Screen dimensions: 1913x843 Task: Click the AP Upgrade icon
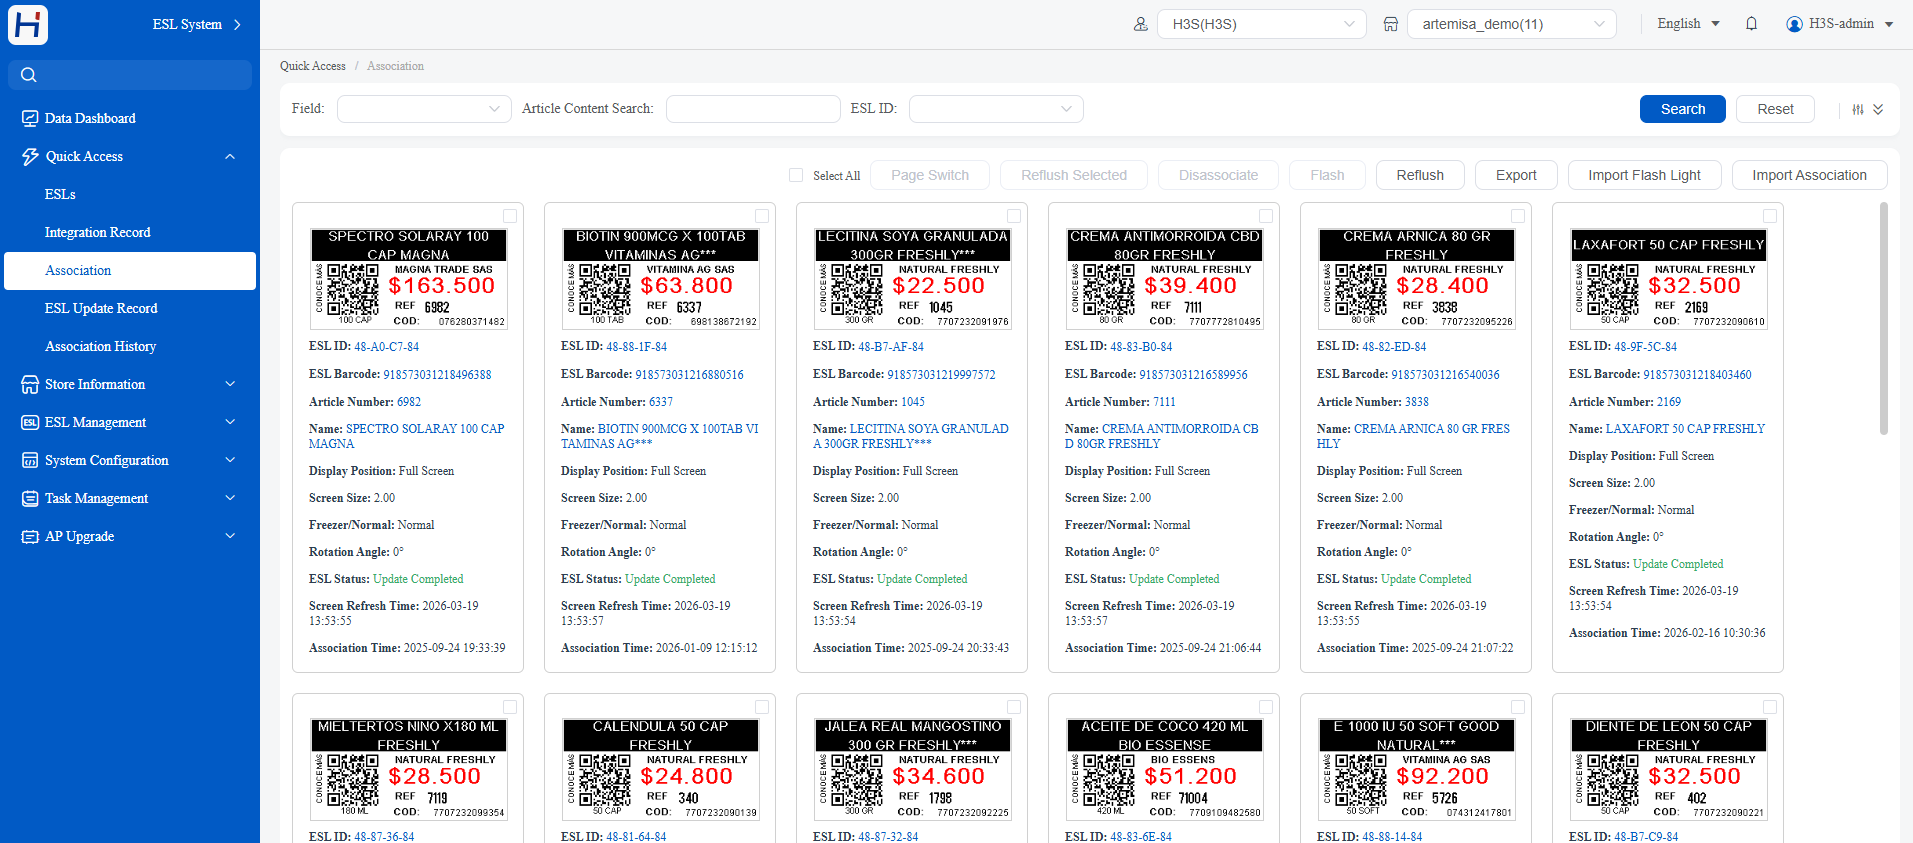[x=30, y=536]
